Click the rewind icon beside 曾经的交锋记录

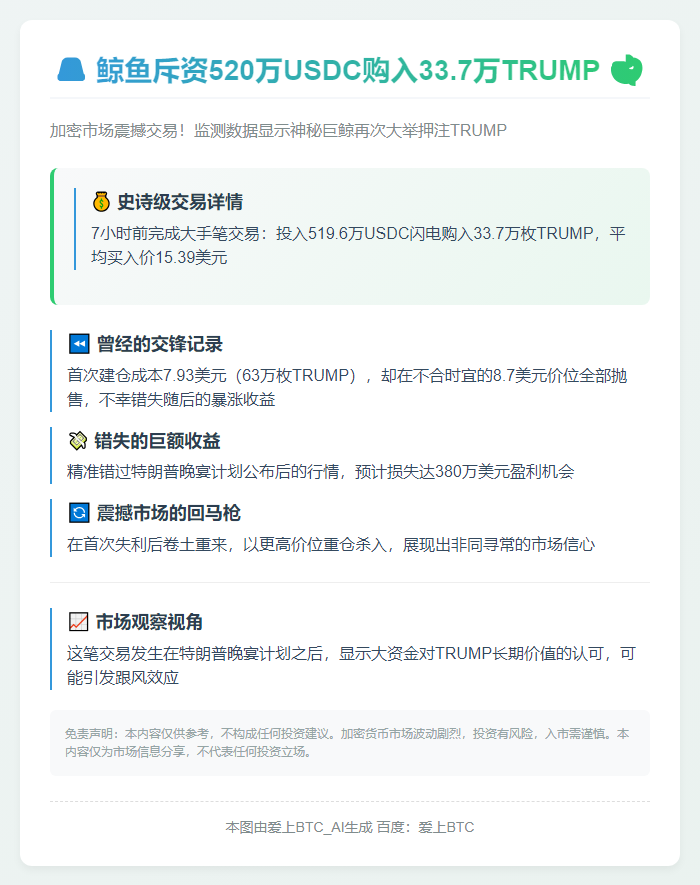click(79, 343)
